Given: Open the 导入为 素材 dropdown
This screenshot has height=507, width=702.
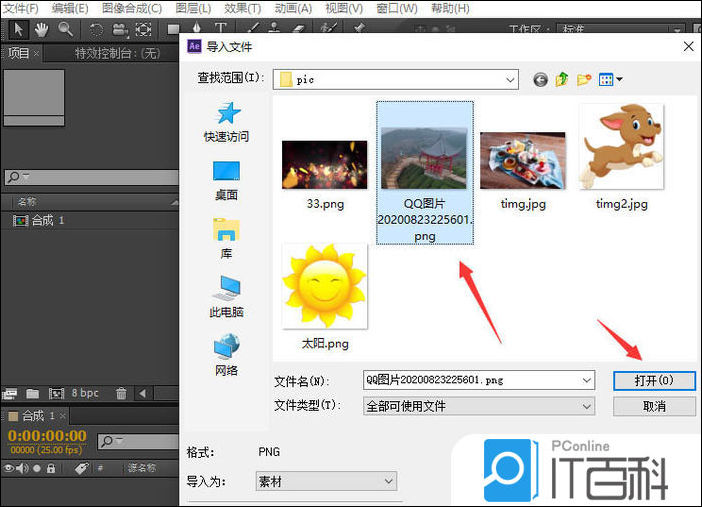Looking at the screenshot, I should [x=389, y=482].
